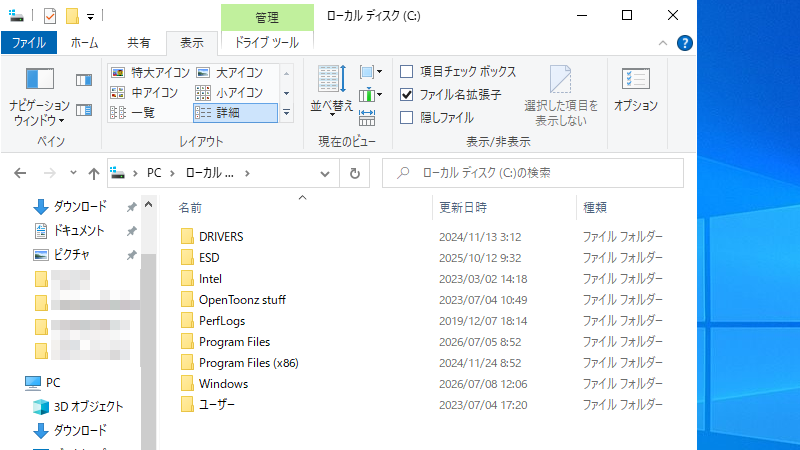Screen dimensions: 800x450
Task: Choose 小アイコン layout
Action: click(230, 92)
